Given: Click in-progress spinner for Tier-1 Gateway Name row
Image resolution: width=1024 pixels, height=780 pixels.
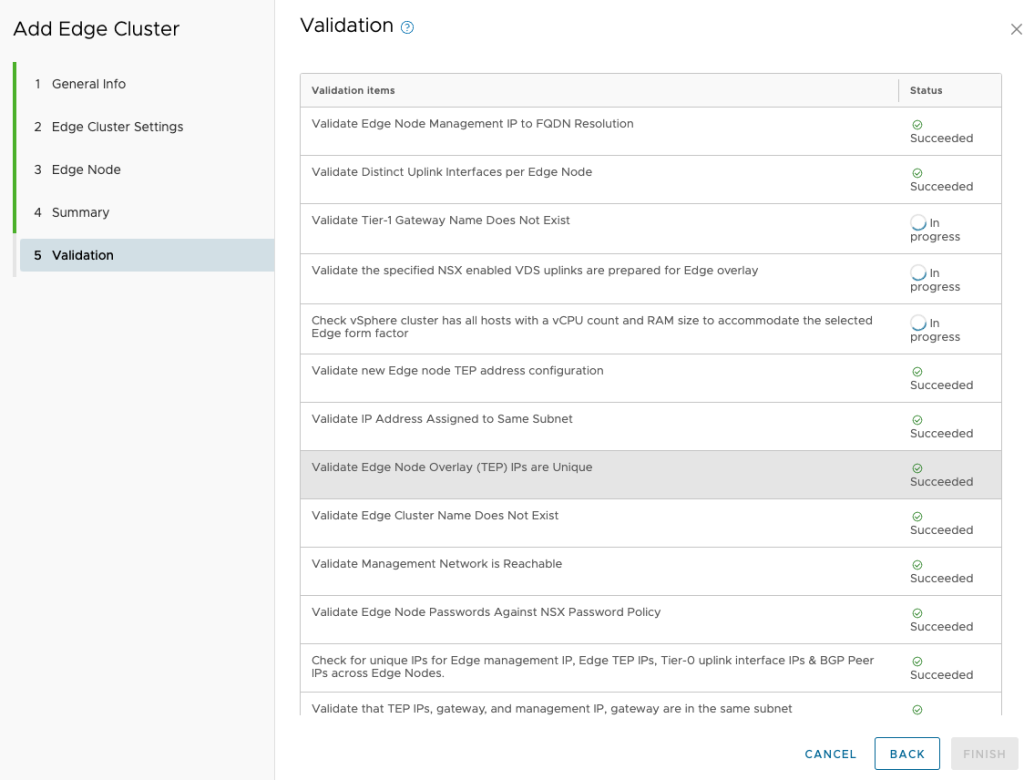Looking at the screenshot, I should pyautogui.click(x=918, y=222).
